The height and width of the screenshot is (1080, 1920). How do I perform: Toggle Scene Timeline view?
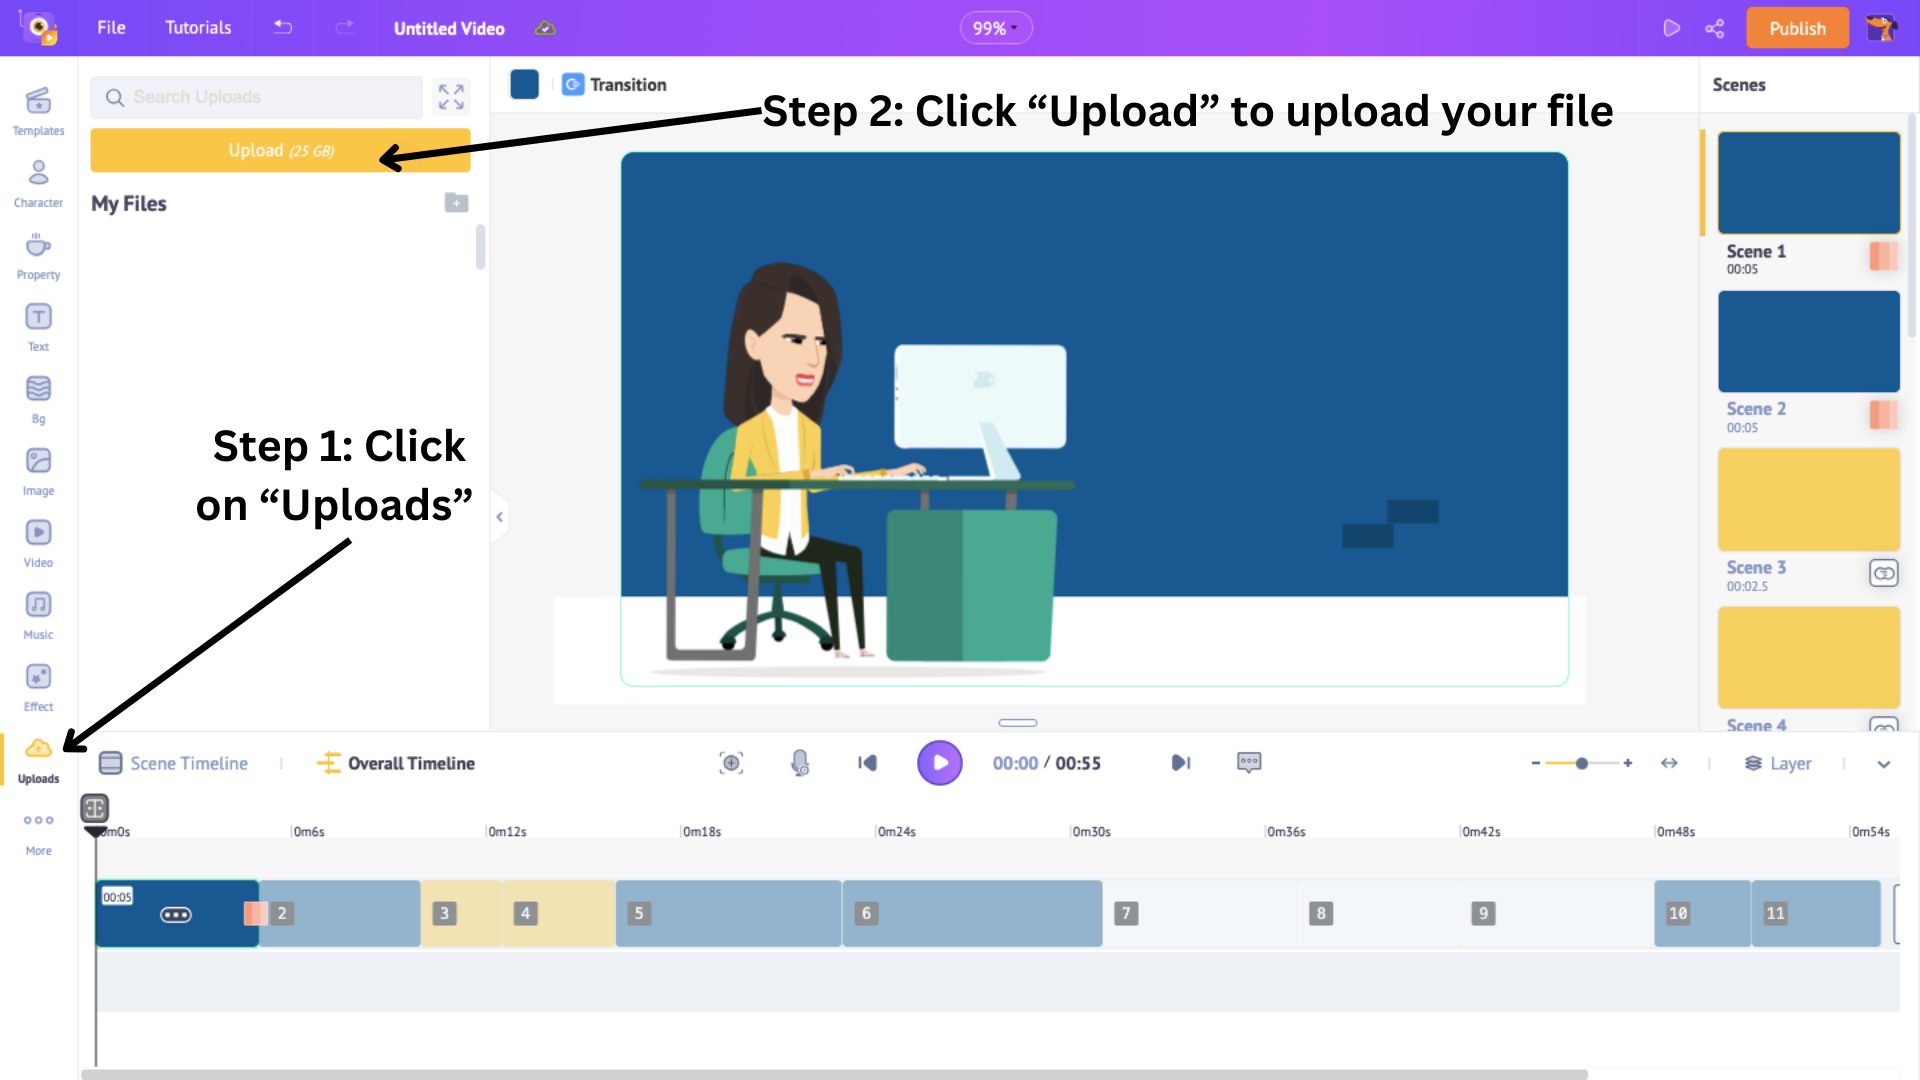coord(173,762)
